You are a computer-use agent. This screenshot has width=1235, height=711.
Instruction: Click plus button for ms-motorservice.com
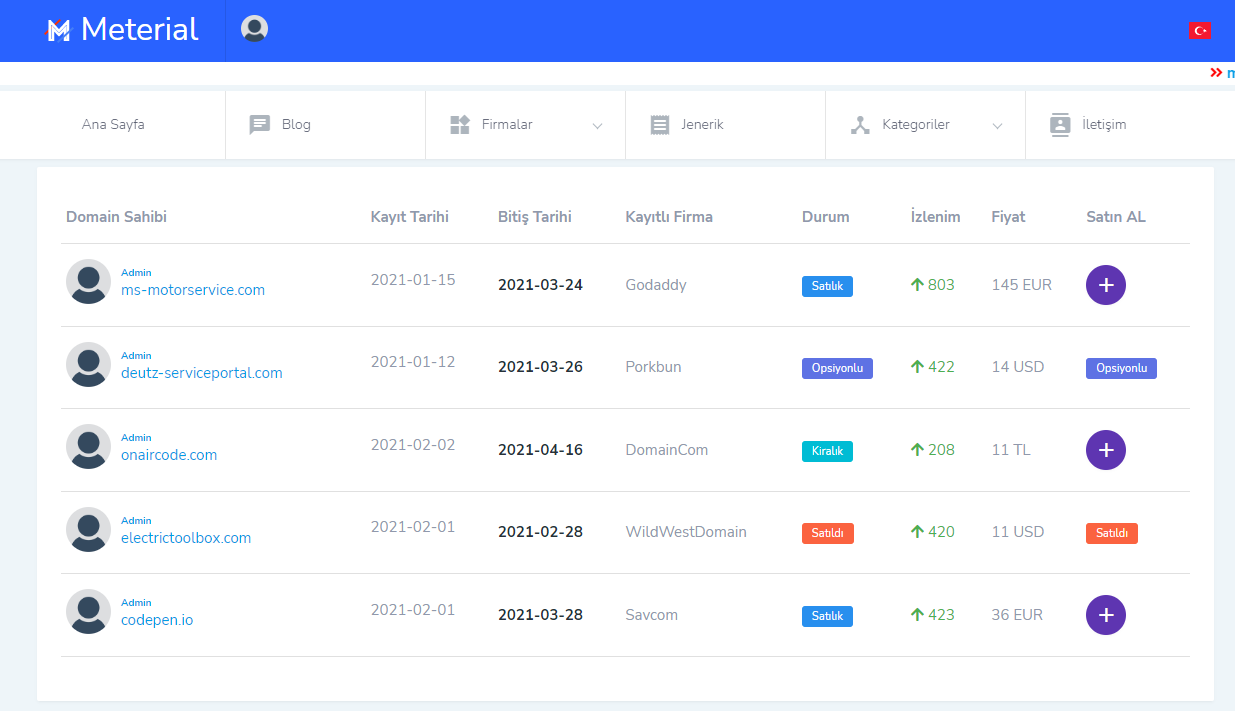(x=1106, y=285)
